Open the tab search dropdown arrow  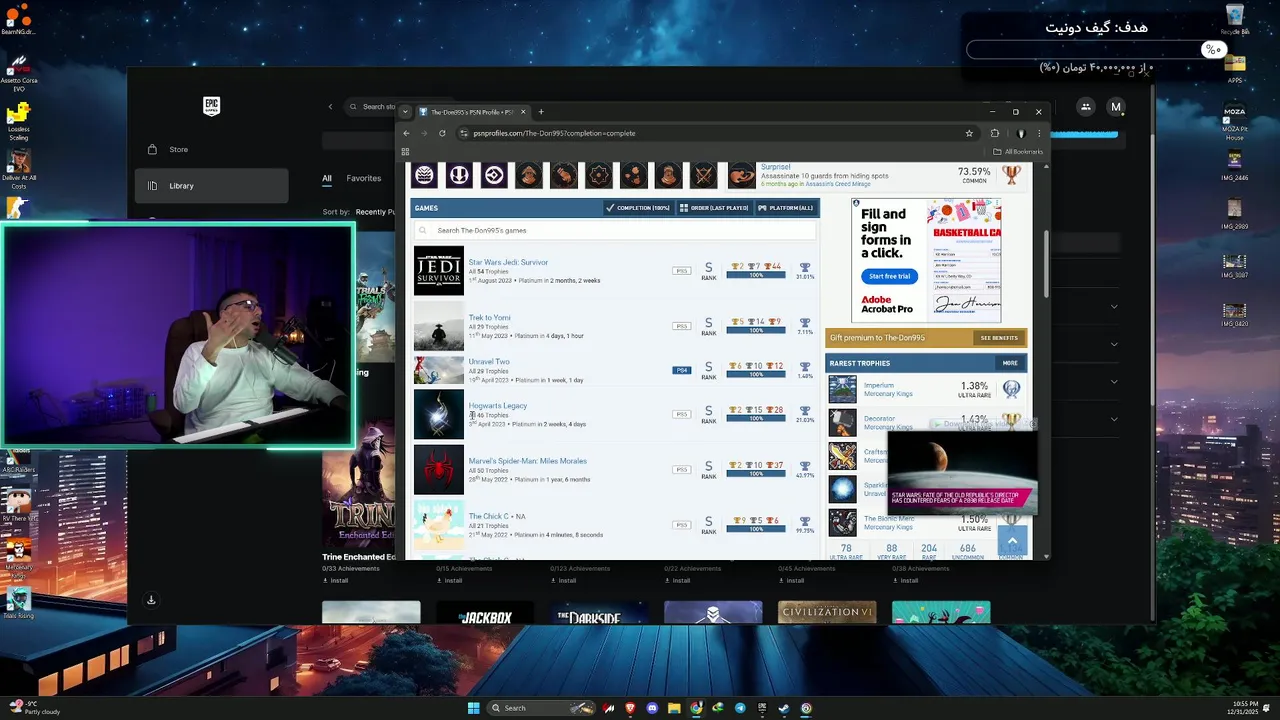click(x=405, y=112)
